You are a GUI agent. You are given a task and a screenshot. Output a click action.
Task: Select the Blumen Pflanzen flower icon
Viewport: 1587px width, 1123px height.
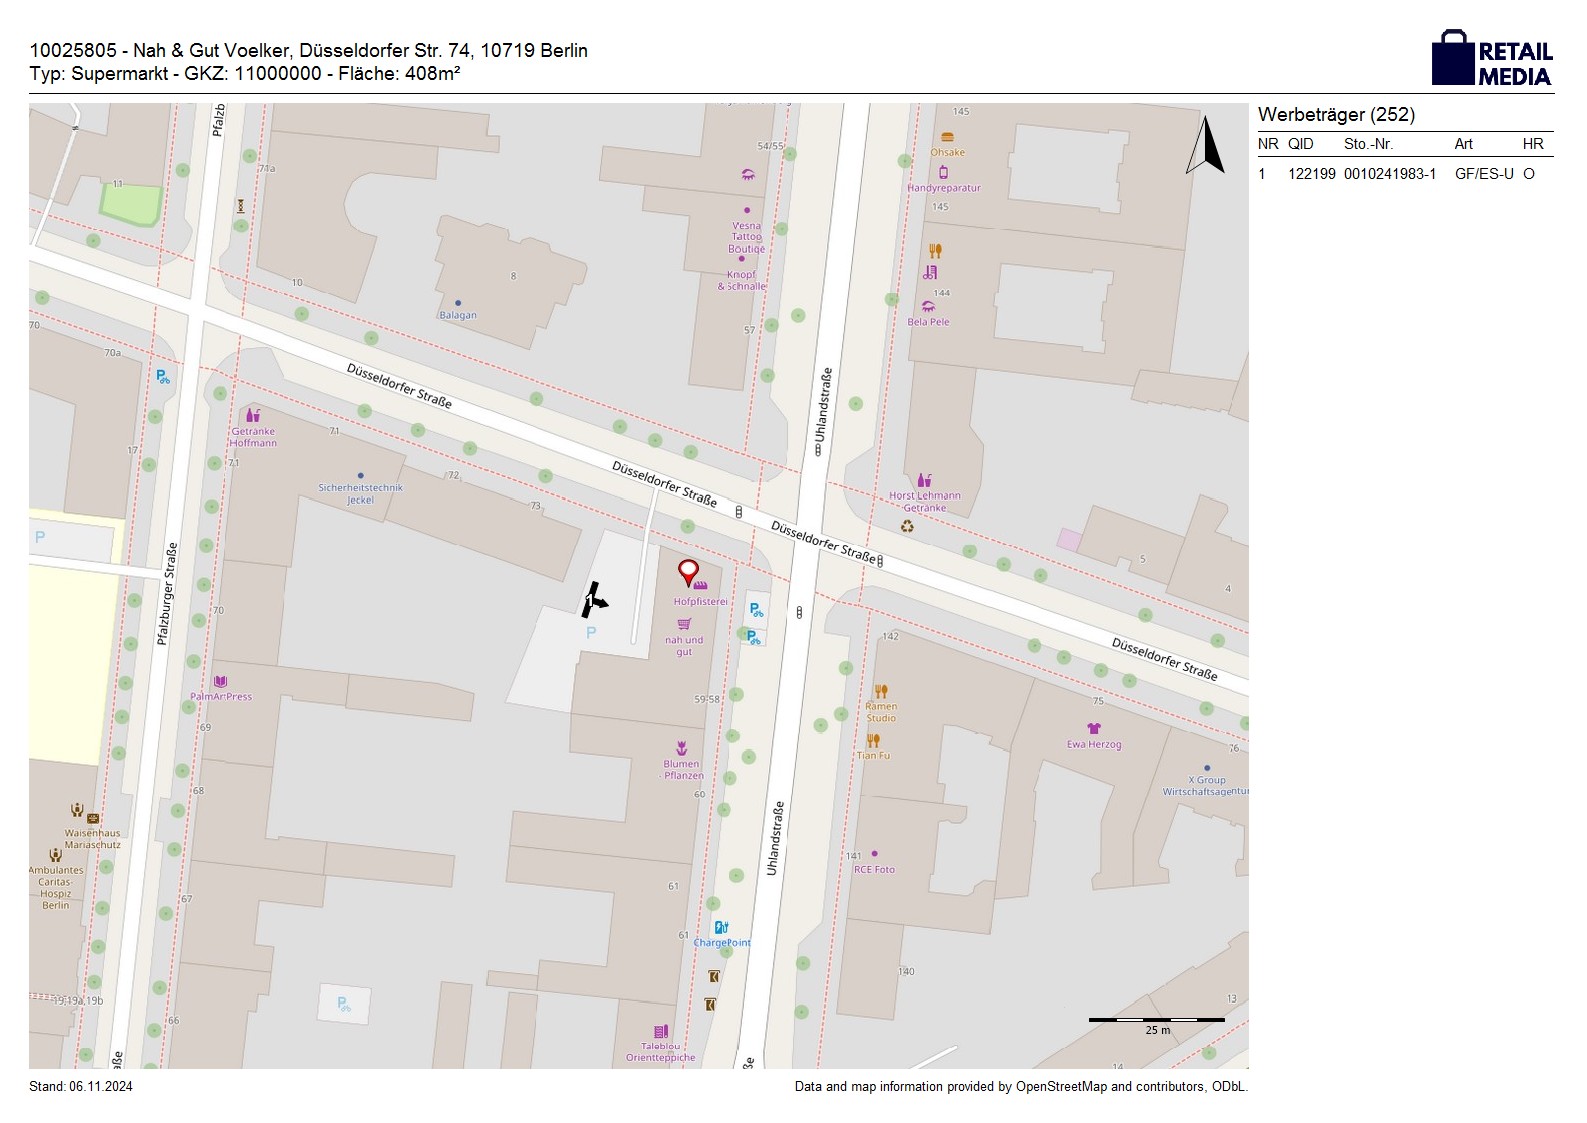tap(682, 748)
